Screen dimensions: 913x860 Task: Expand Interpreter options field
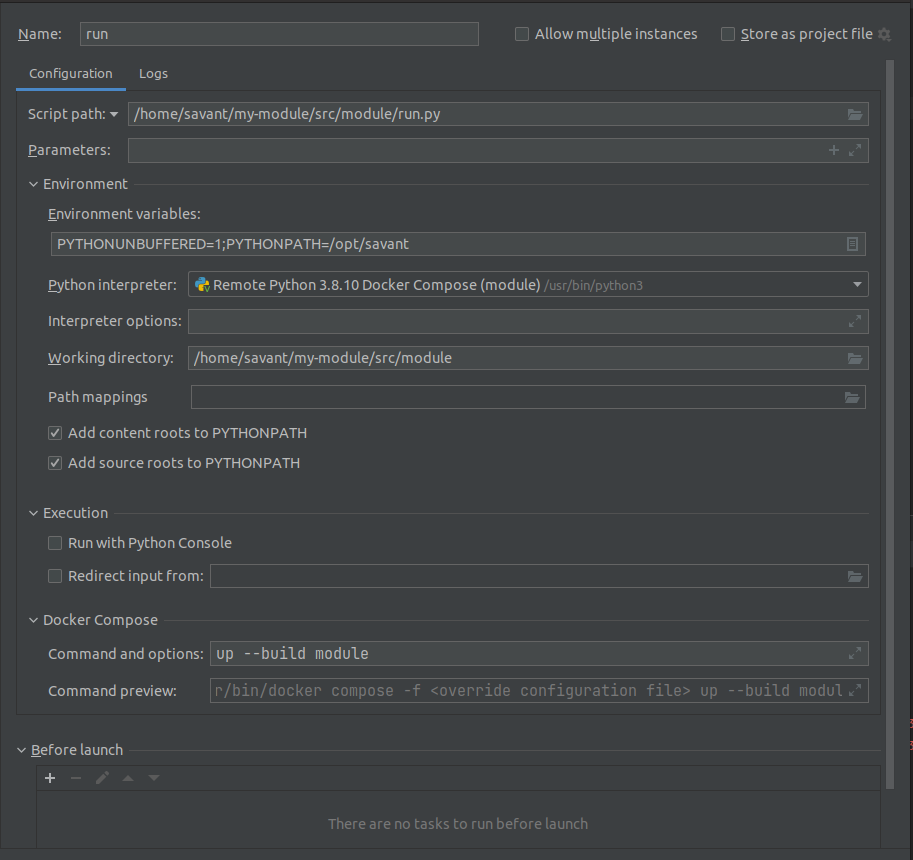tap(855, 321)
